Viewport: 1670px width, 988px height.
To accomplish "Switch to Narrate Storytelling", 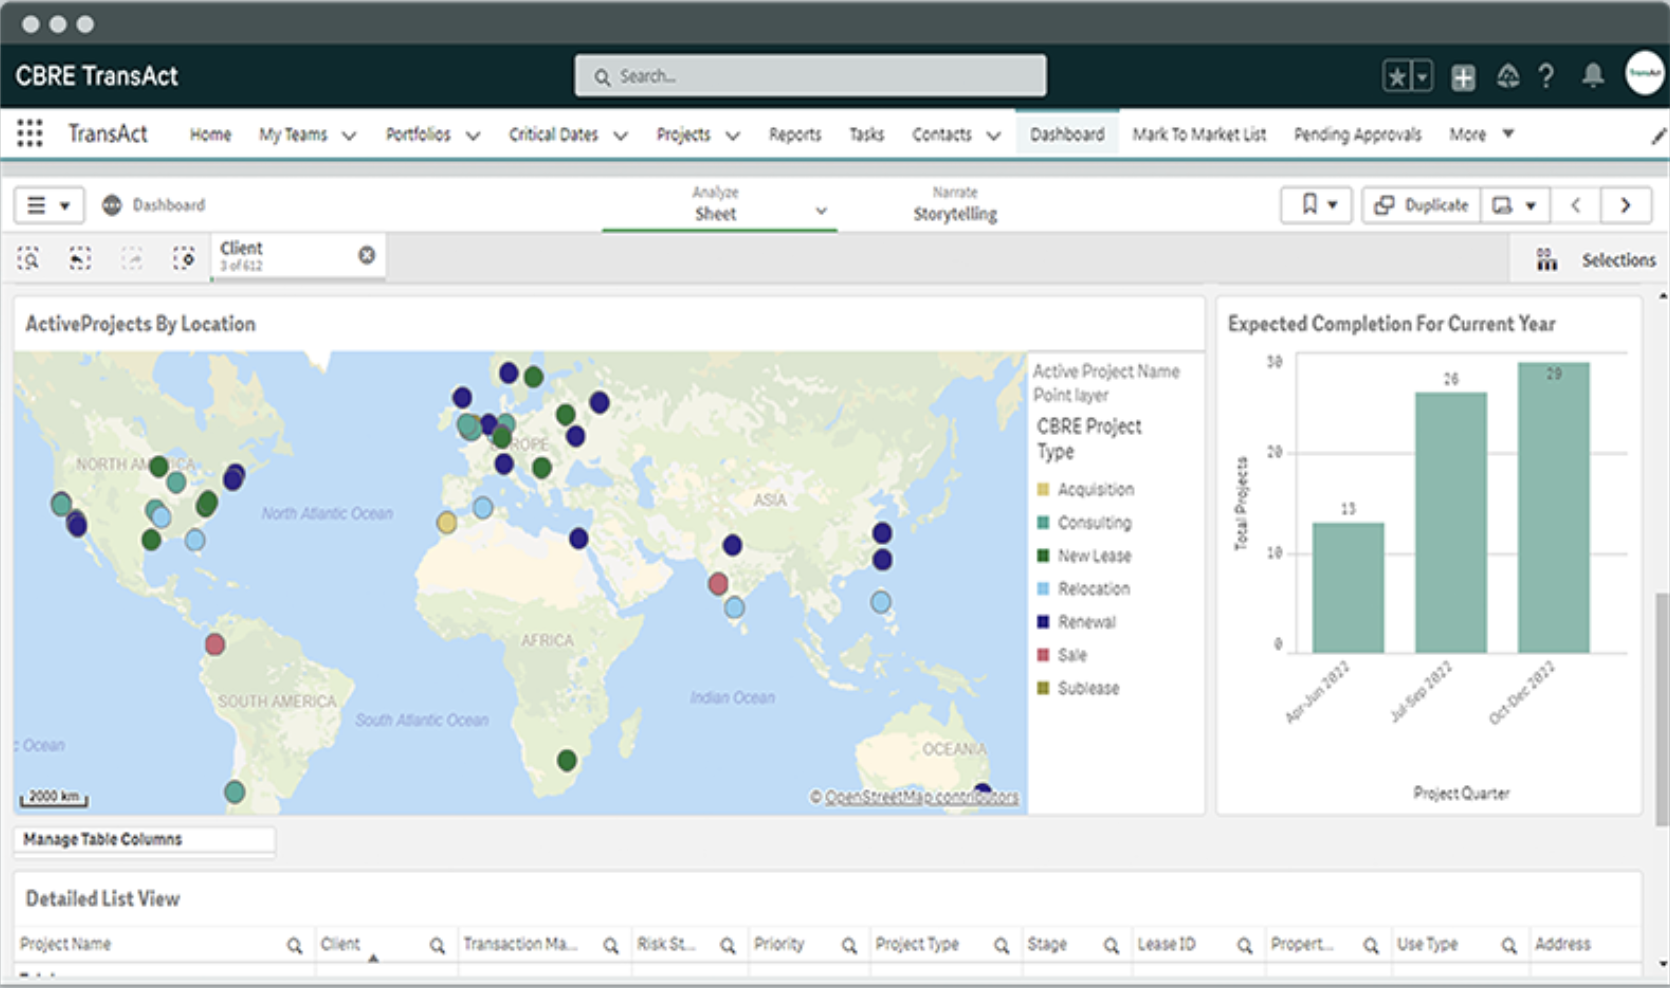I will click(x=955, y=203).
